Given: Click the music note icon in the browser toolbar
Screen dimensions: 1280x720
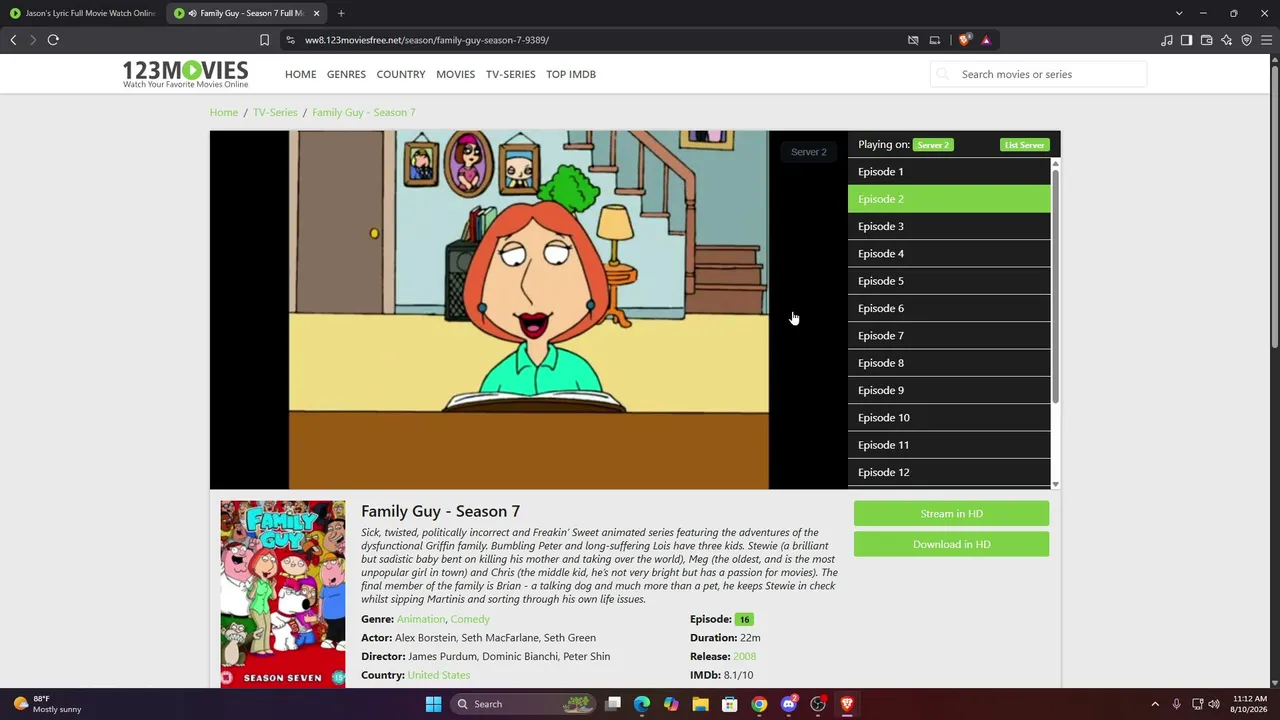Looking at the screenshot, I should click(x=1167, y=40).
